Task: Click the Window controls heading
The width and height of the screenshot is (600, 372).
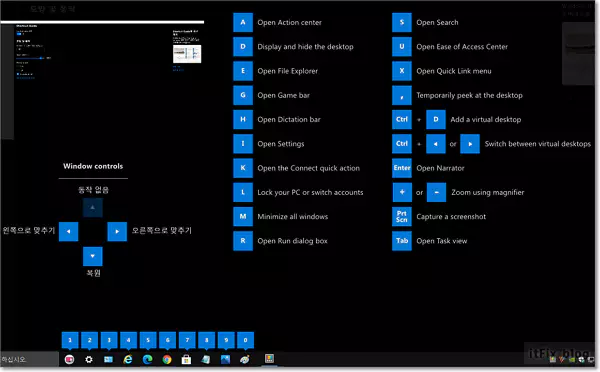Action: coord(93,166)
